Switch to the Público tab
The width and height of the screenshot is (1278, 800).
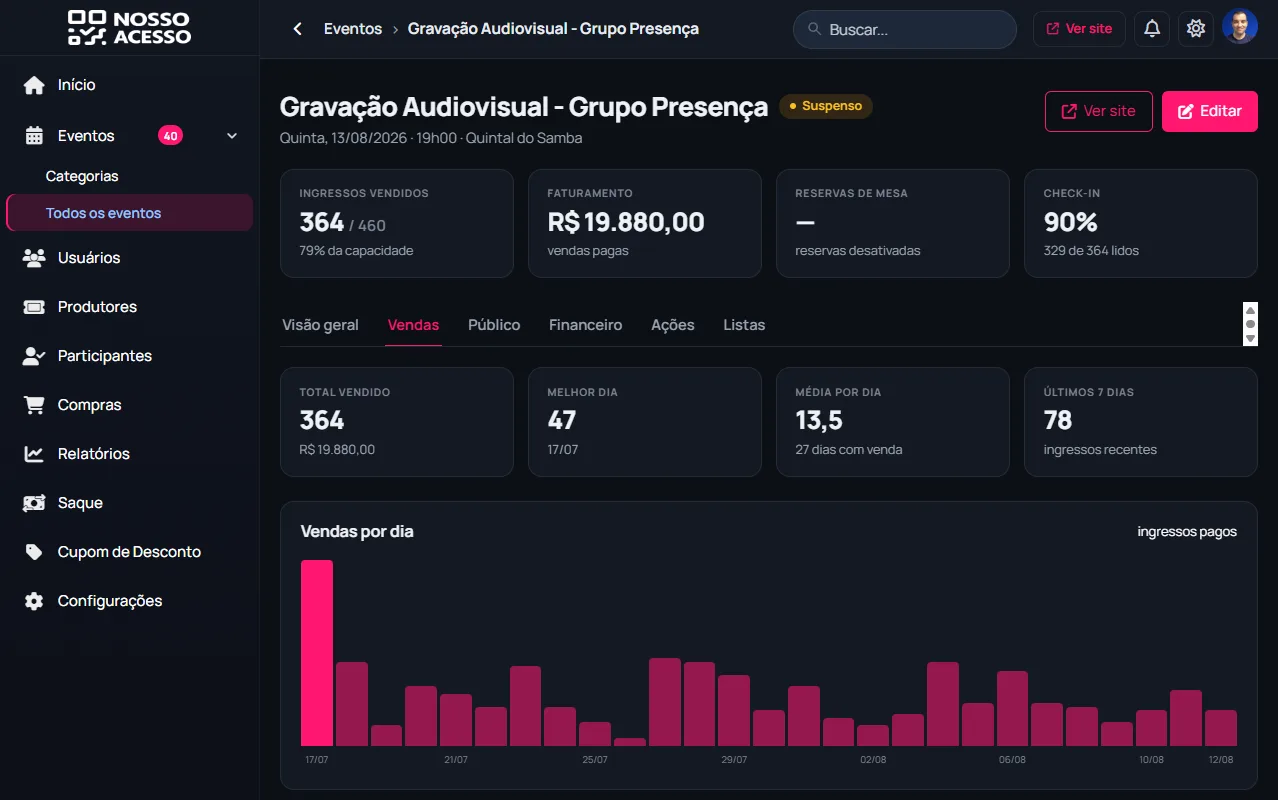pyautogui.click(x=494, y=325)
